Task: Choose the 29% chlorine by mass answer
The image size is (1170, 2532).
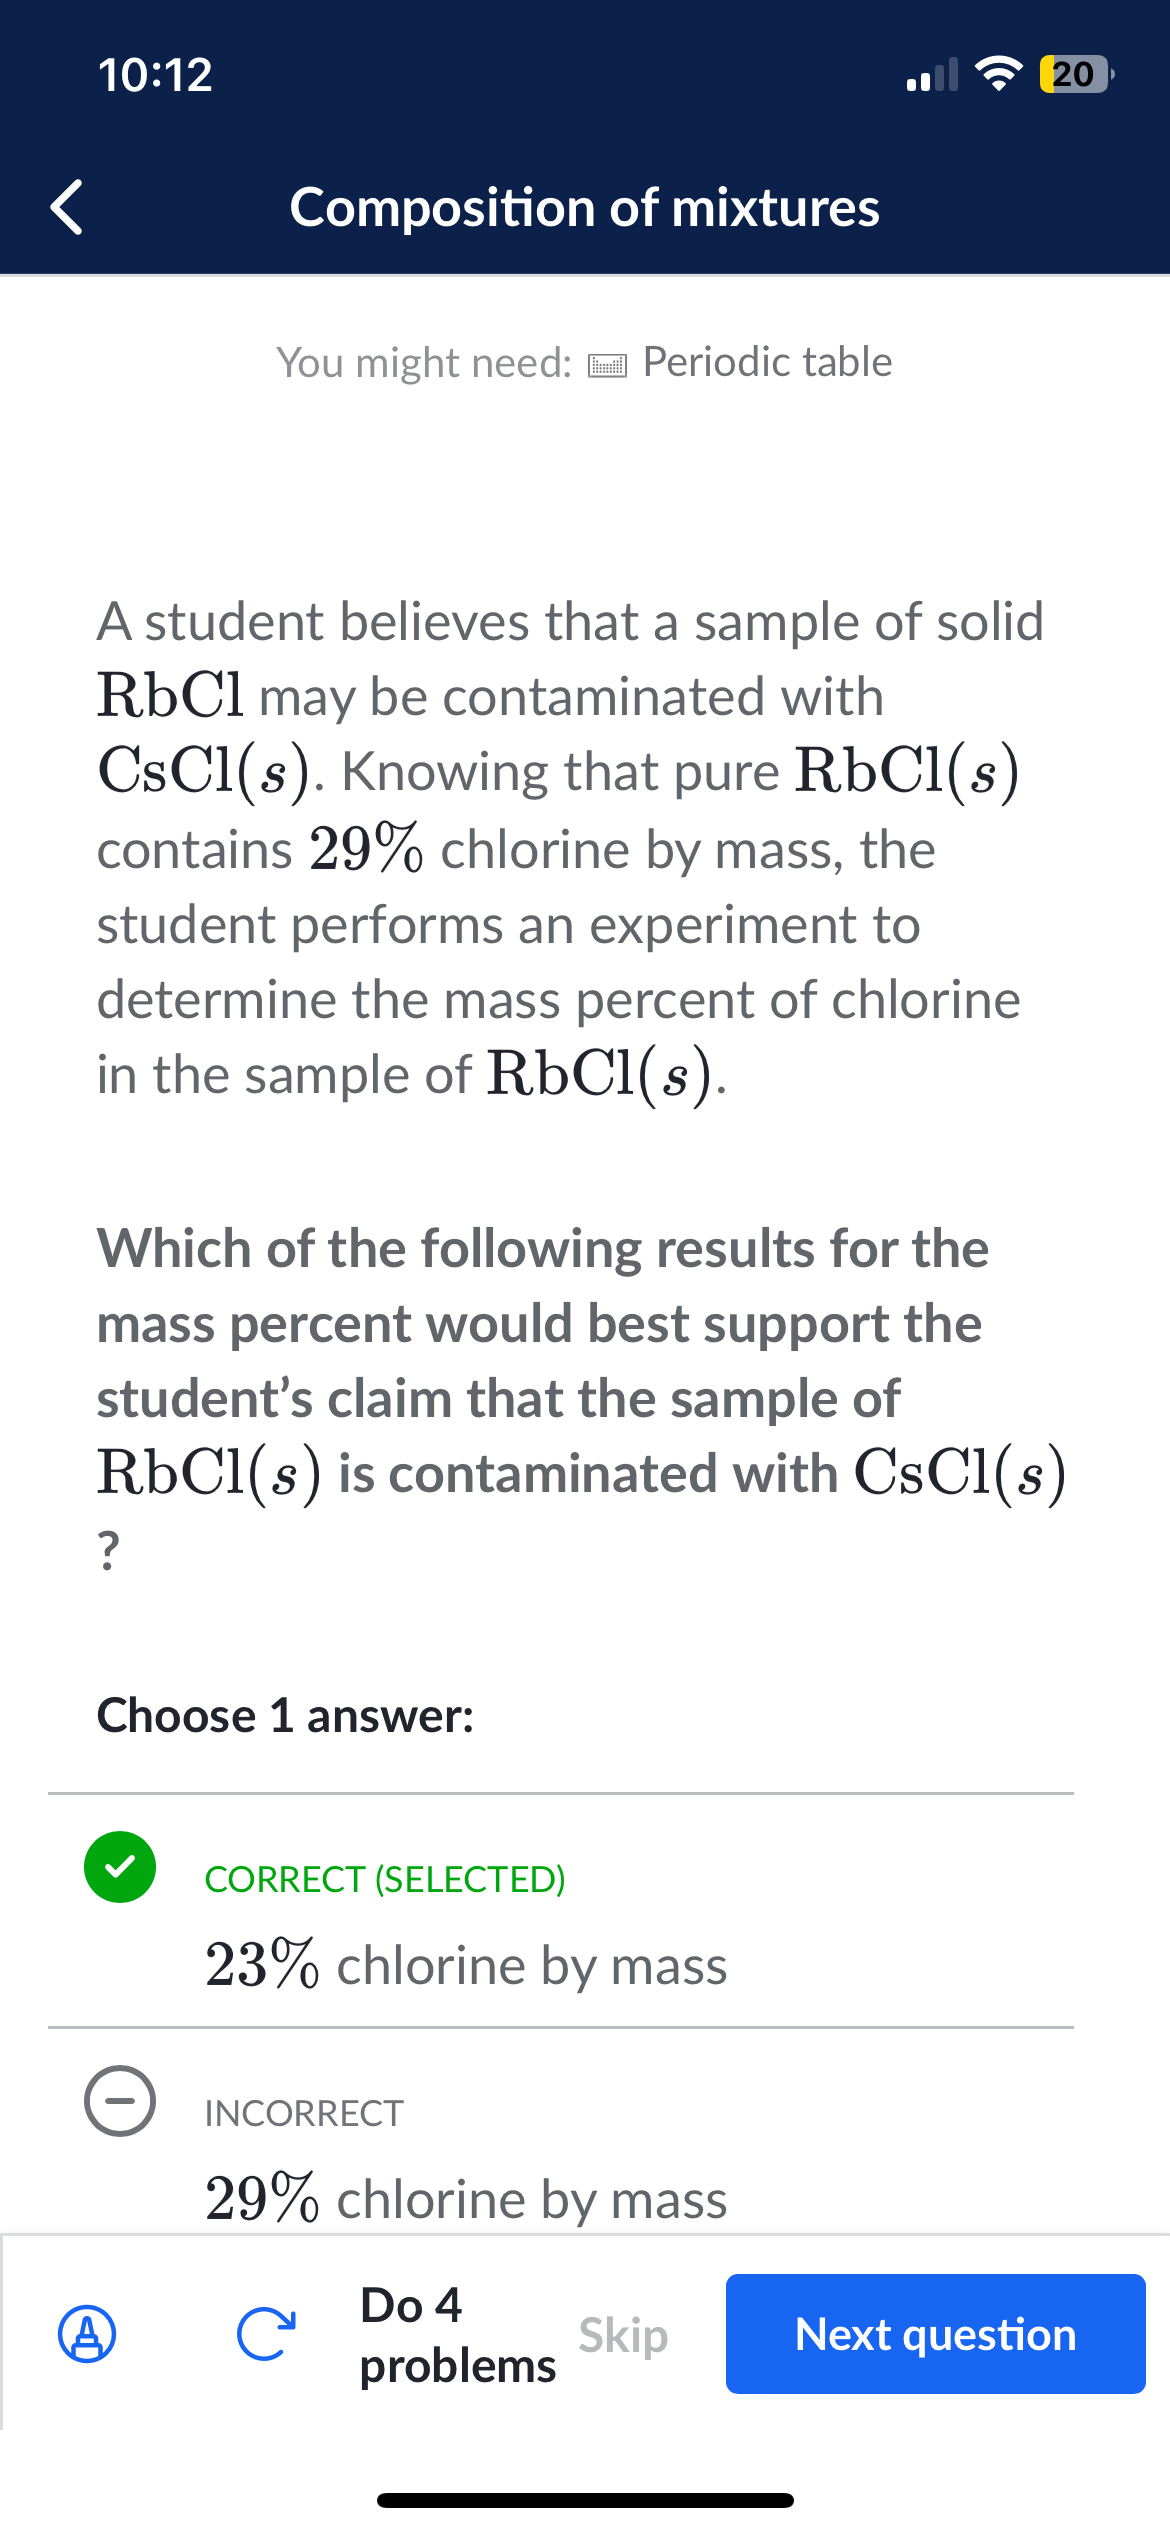Action: click(x=466, y=2198)
